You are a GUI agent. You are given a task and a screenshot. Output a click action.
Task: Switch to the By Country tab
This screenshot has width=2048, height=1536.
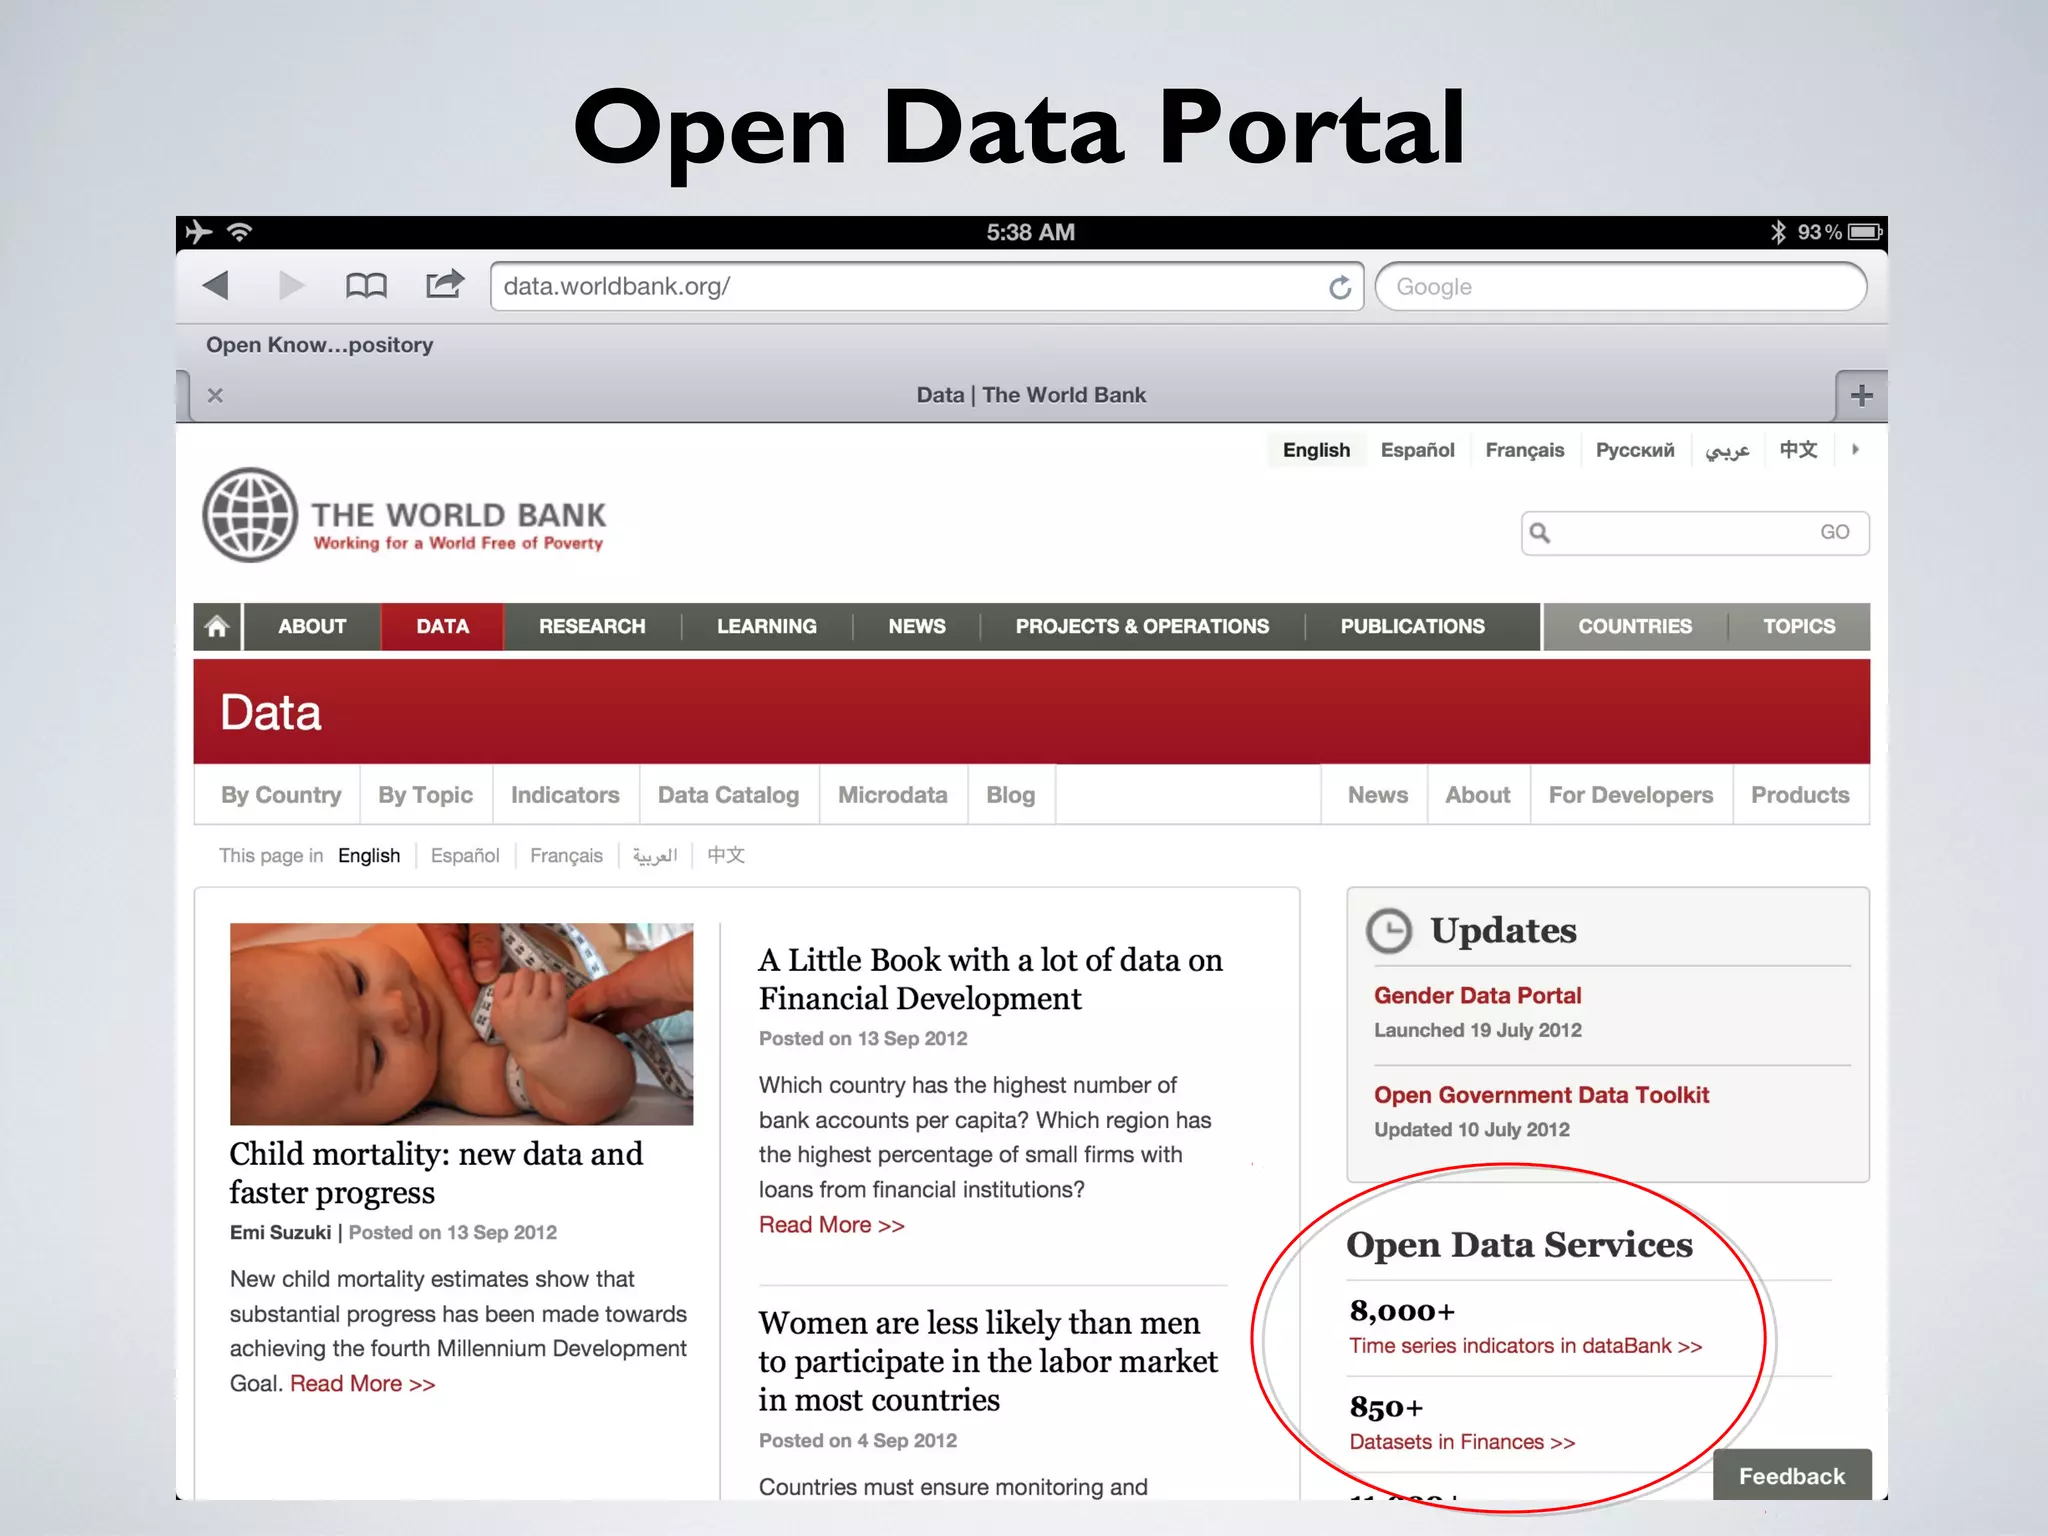281,795
